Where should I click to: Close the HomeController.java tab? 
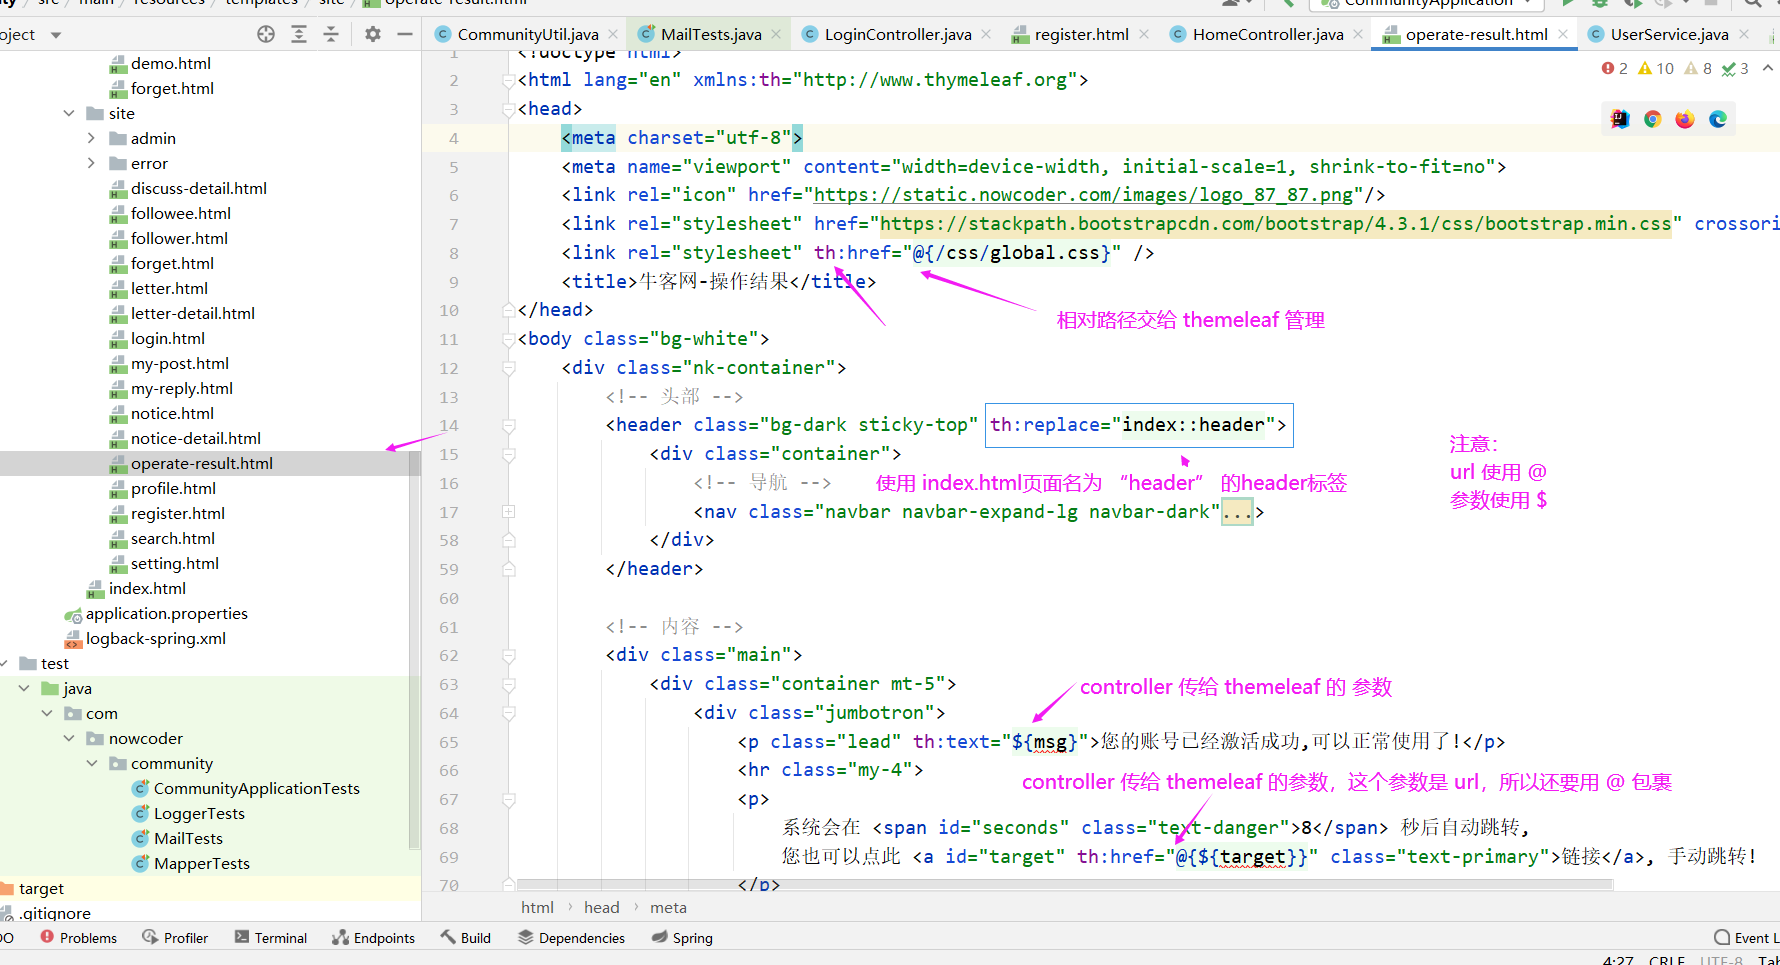click(1357, 34)
